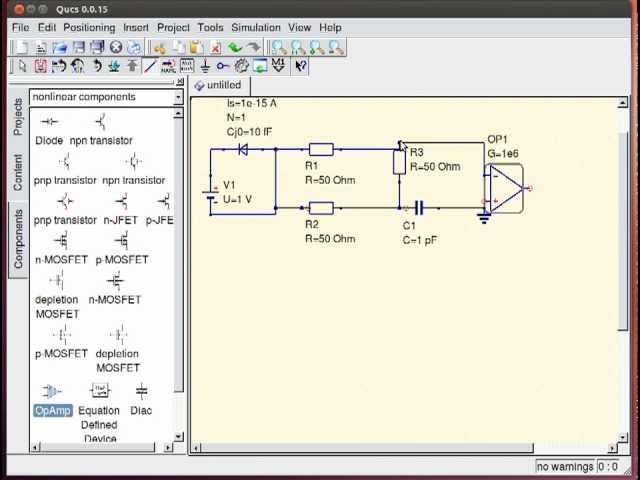Screen dimensions: 640x480
Task: Click the What's This help icon
Action: pyautogui.click(x=301, y=66)
